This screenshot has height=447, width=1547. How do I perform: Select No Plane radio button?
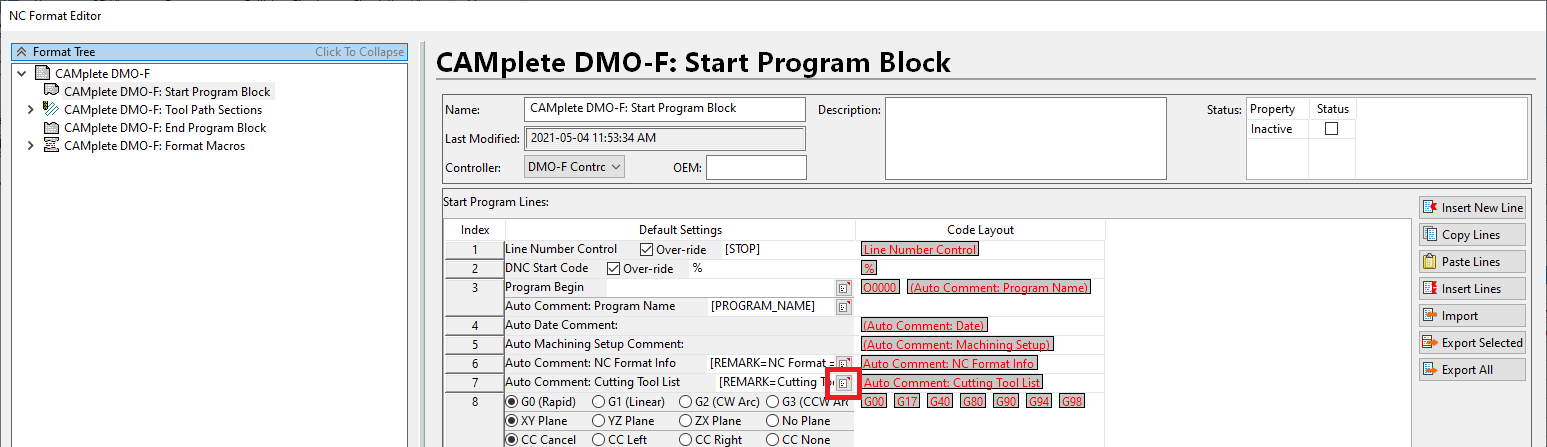point(773,421)
